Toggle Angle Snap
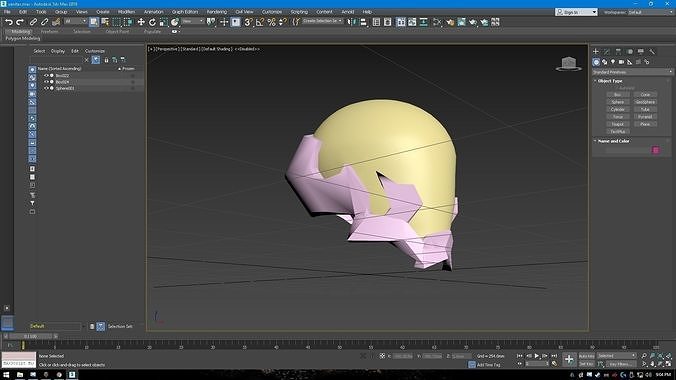The height and width of the screenshot is (380, 676). click(x=260, y=22)
